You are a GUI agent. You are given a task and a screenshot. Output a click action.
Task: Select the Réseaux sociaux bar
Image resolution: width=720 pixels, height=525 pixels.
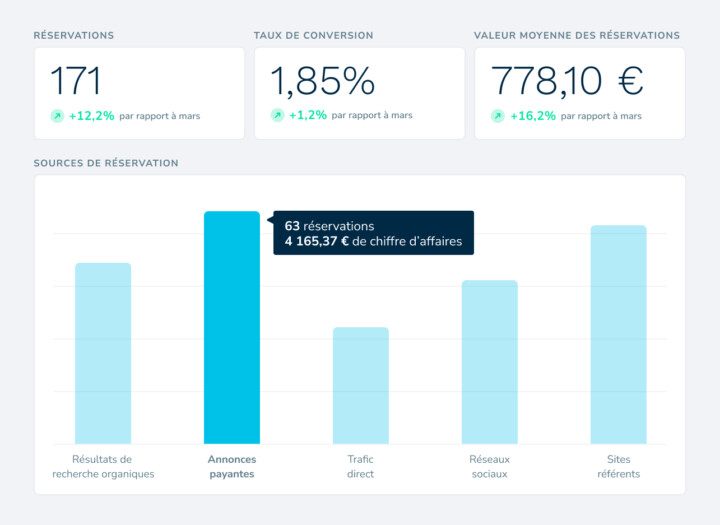coord(489,362)
